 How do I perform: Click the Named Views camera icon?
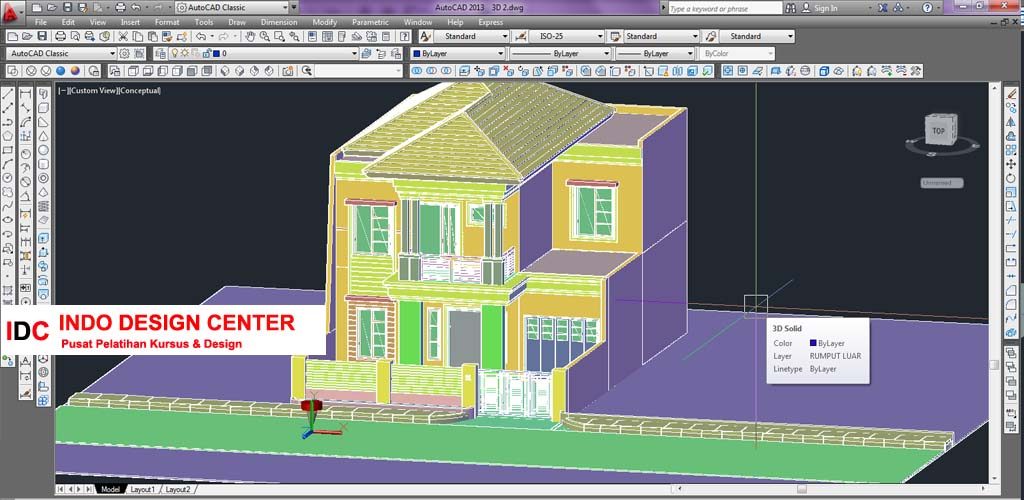pyautogui.click(x=287, y=70)
